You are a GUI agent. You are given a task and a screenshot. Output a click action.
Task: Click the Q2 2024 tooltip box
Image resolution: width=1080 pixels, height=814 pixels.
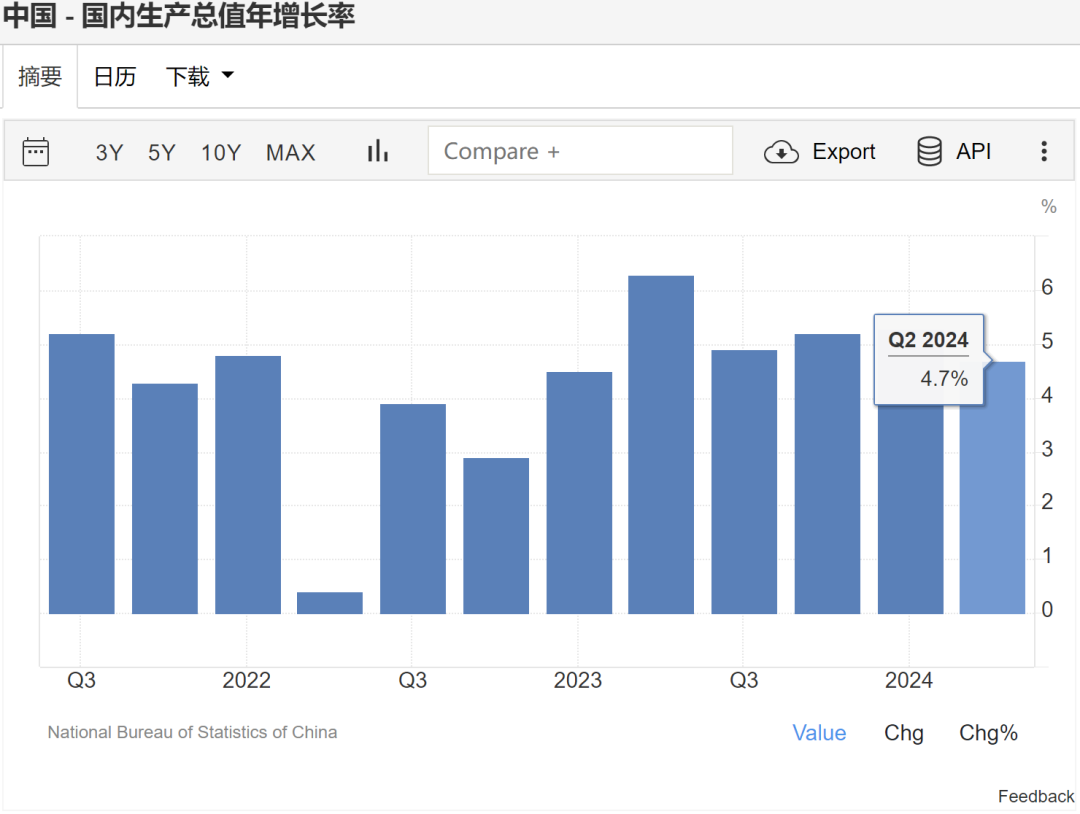pyautogui.click(x=928, y=359)
